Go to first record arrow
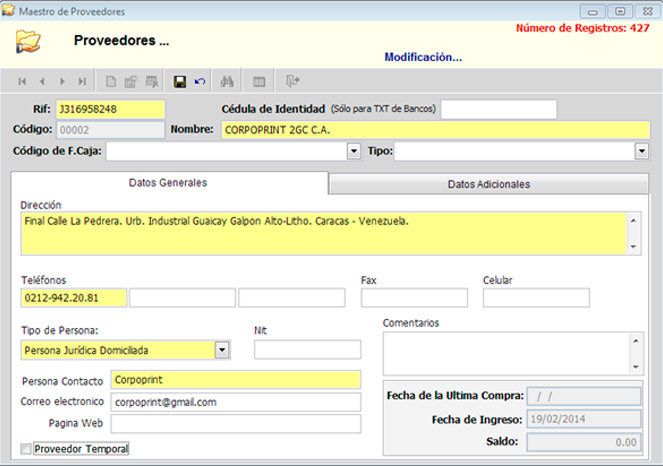 pos(22,81)
